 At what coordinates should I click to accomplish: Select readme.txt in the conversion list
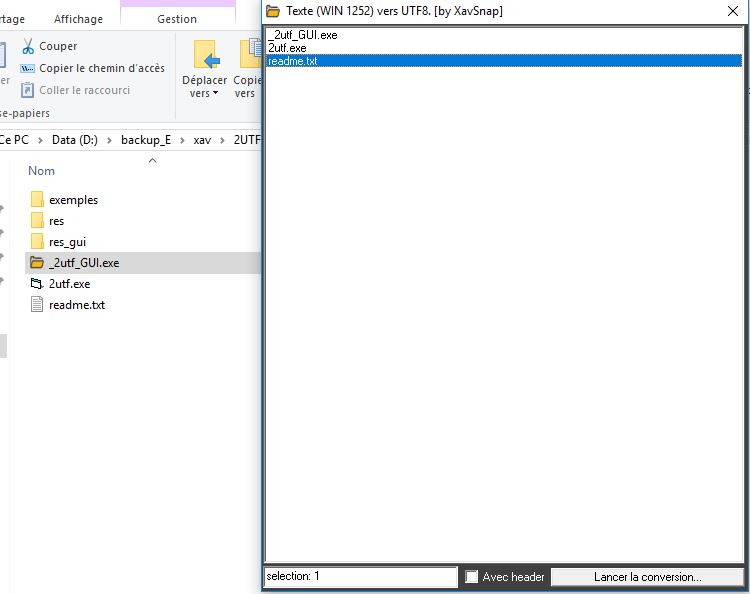pos(292,61)
